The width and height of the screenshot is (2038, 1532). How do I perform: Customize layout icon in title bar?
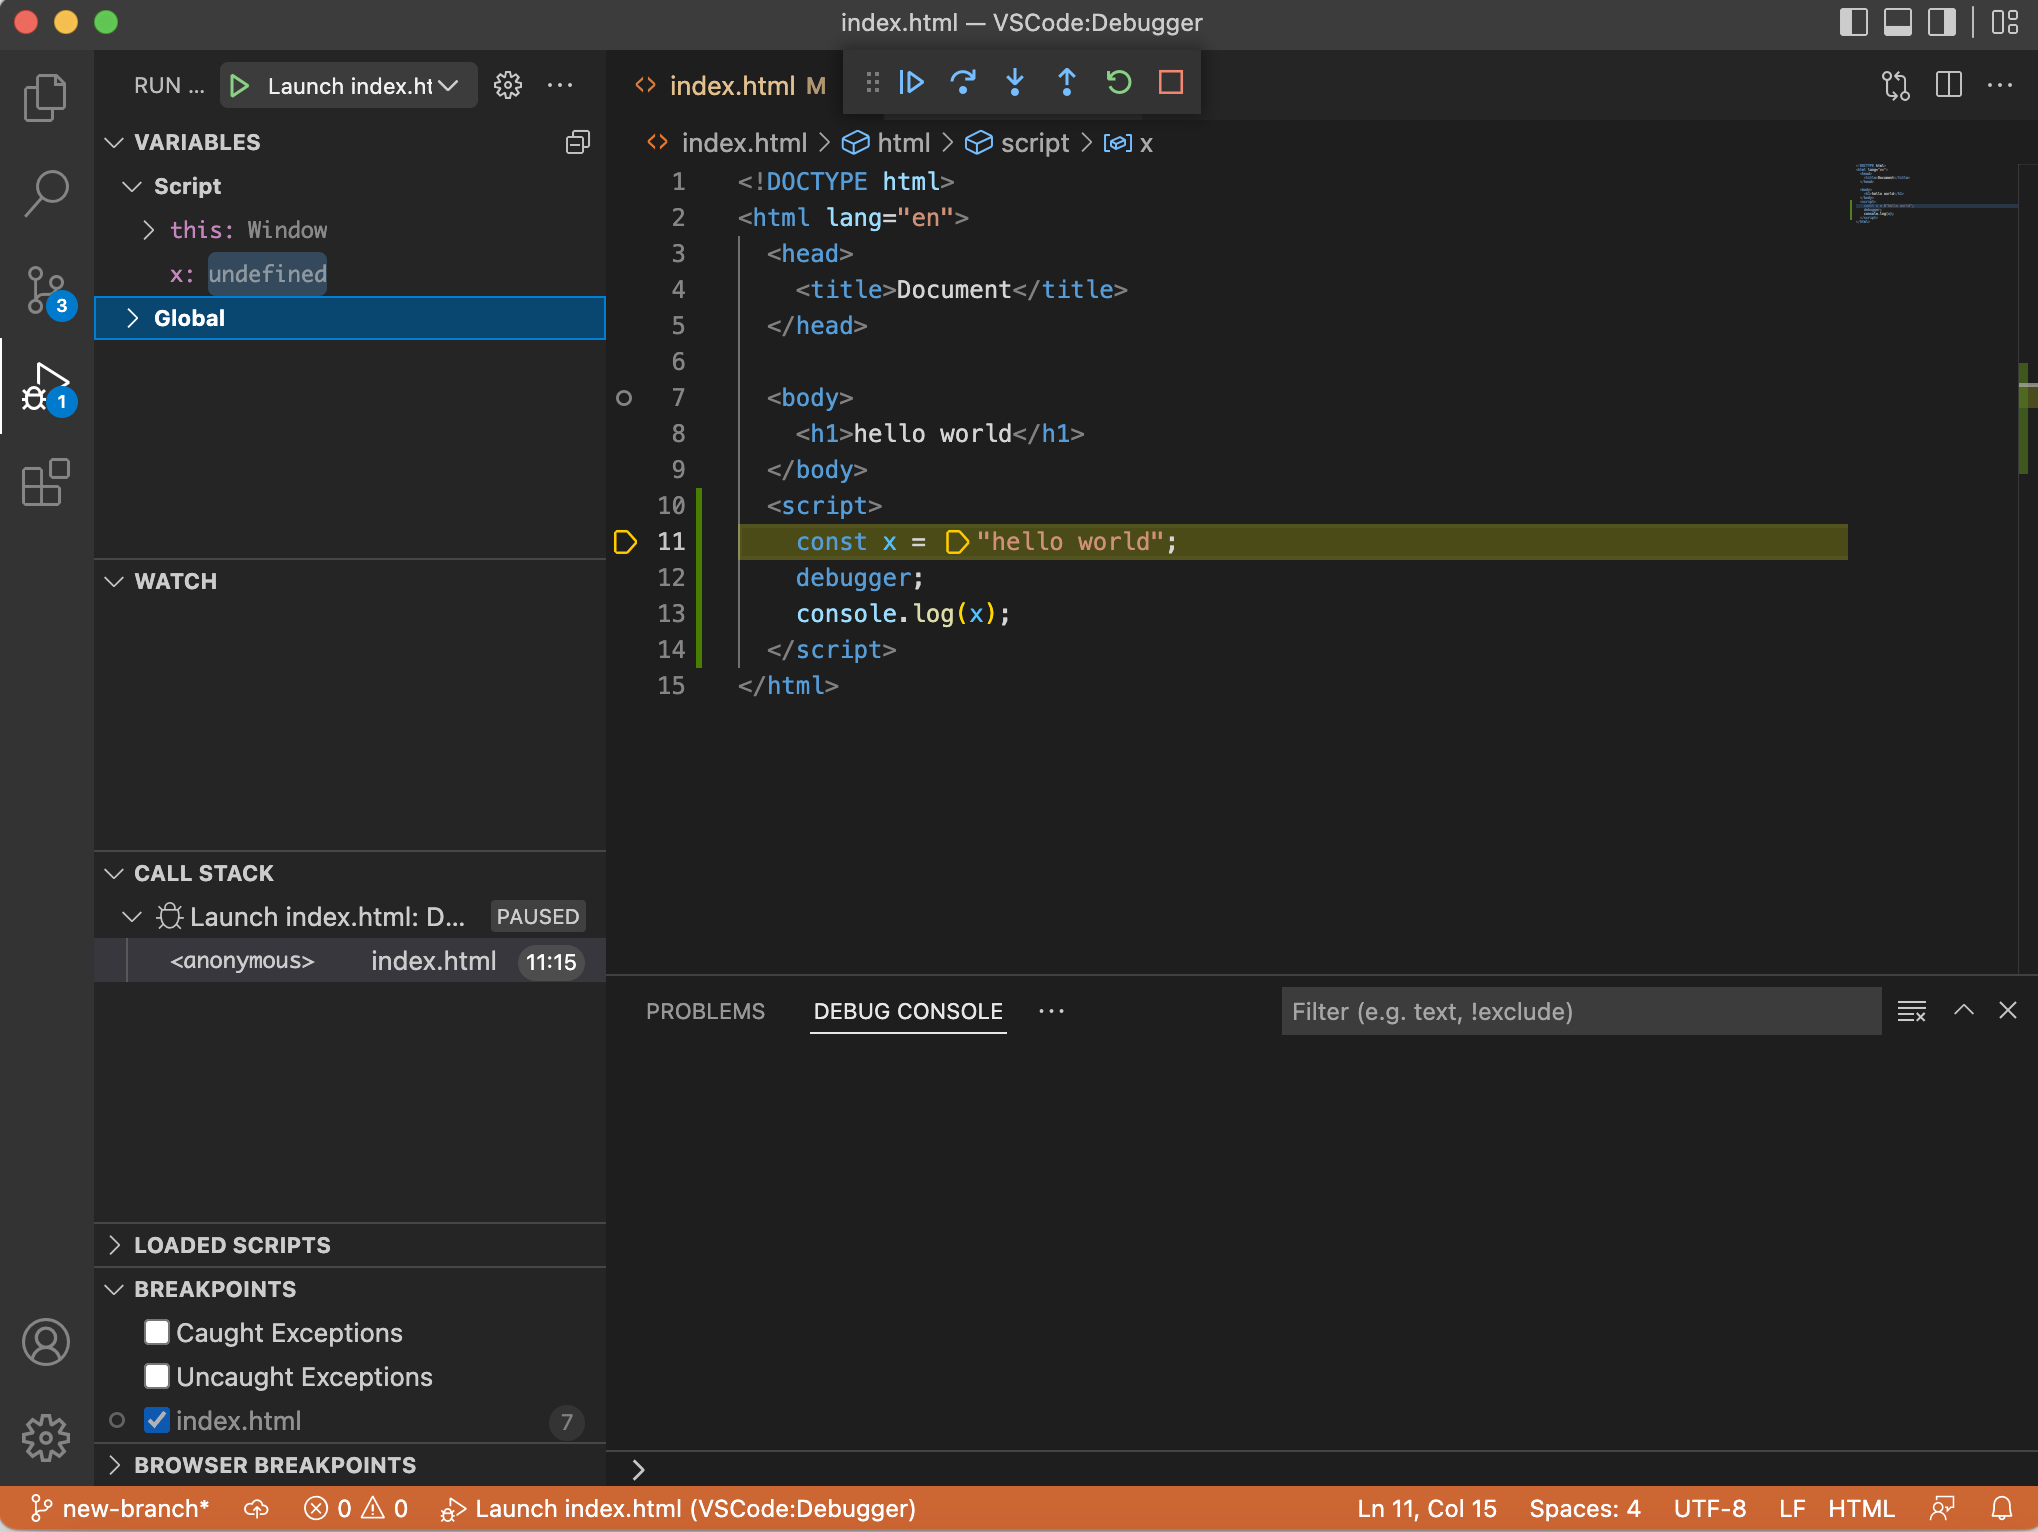click(2005, 22)
